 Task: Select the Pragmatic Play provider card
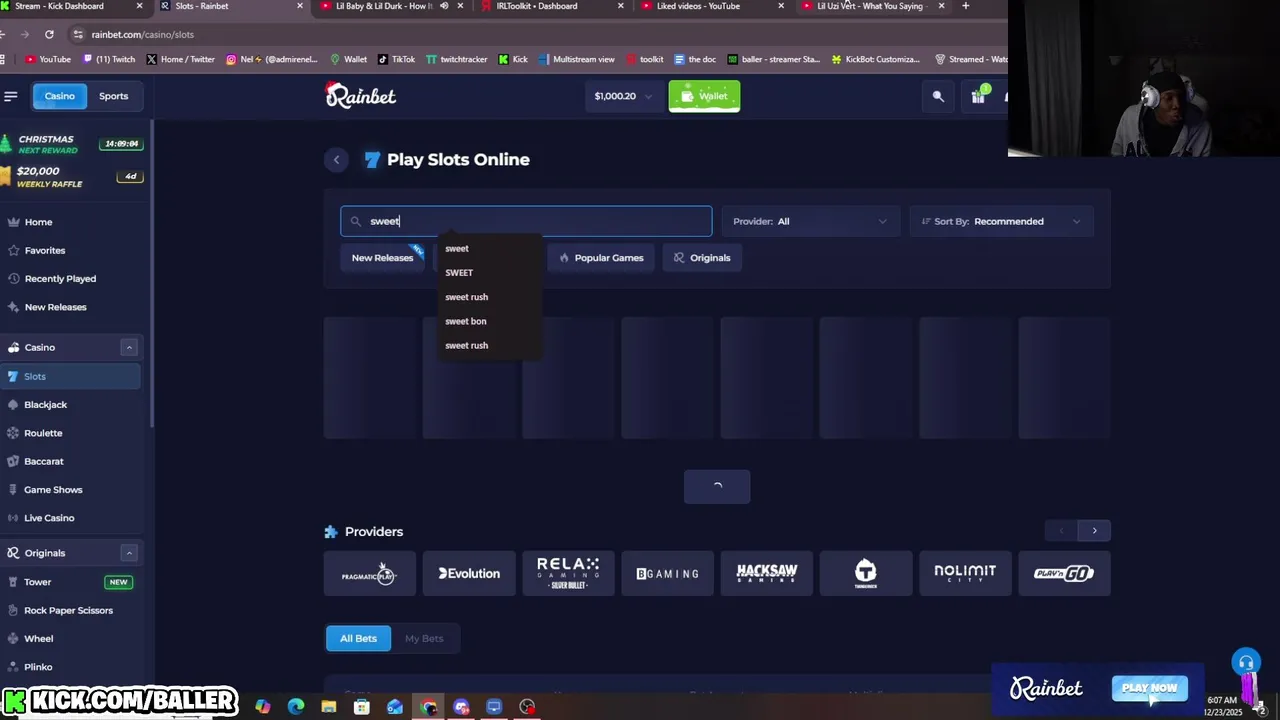pos(369,574)
